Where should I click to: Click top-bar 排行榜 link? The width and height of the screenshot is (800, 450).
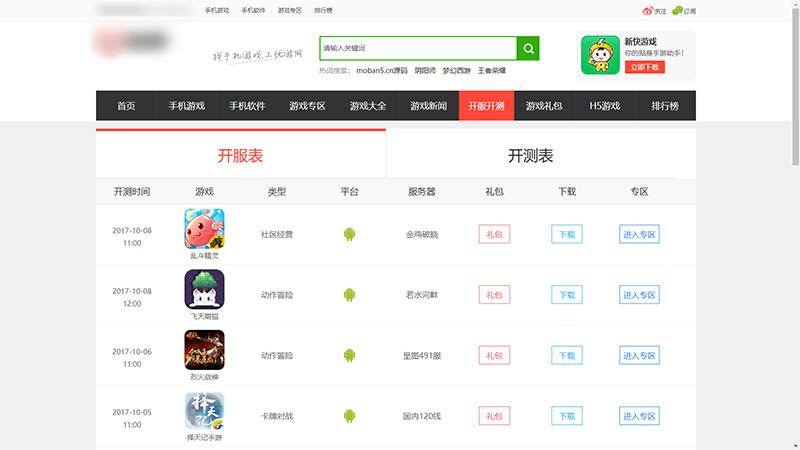point(323,10)
